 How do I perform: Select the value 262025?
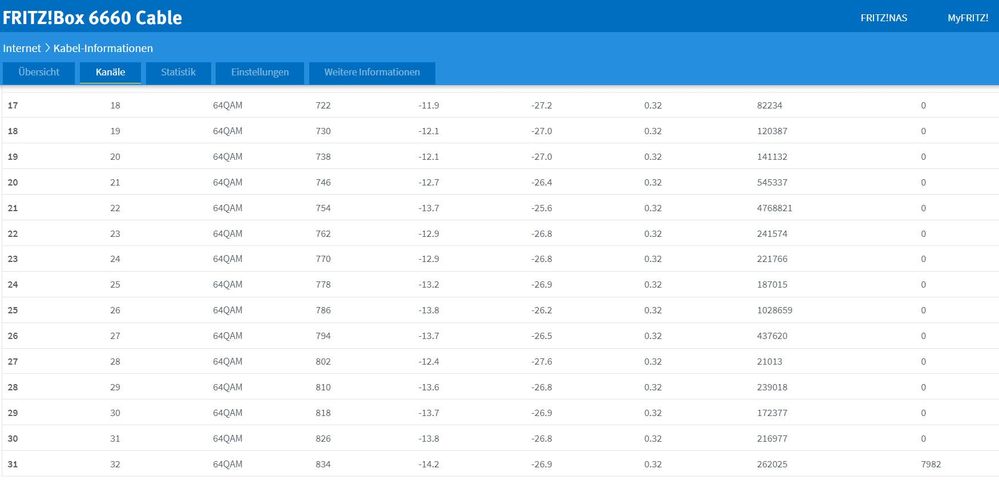[772, 465]
